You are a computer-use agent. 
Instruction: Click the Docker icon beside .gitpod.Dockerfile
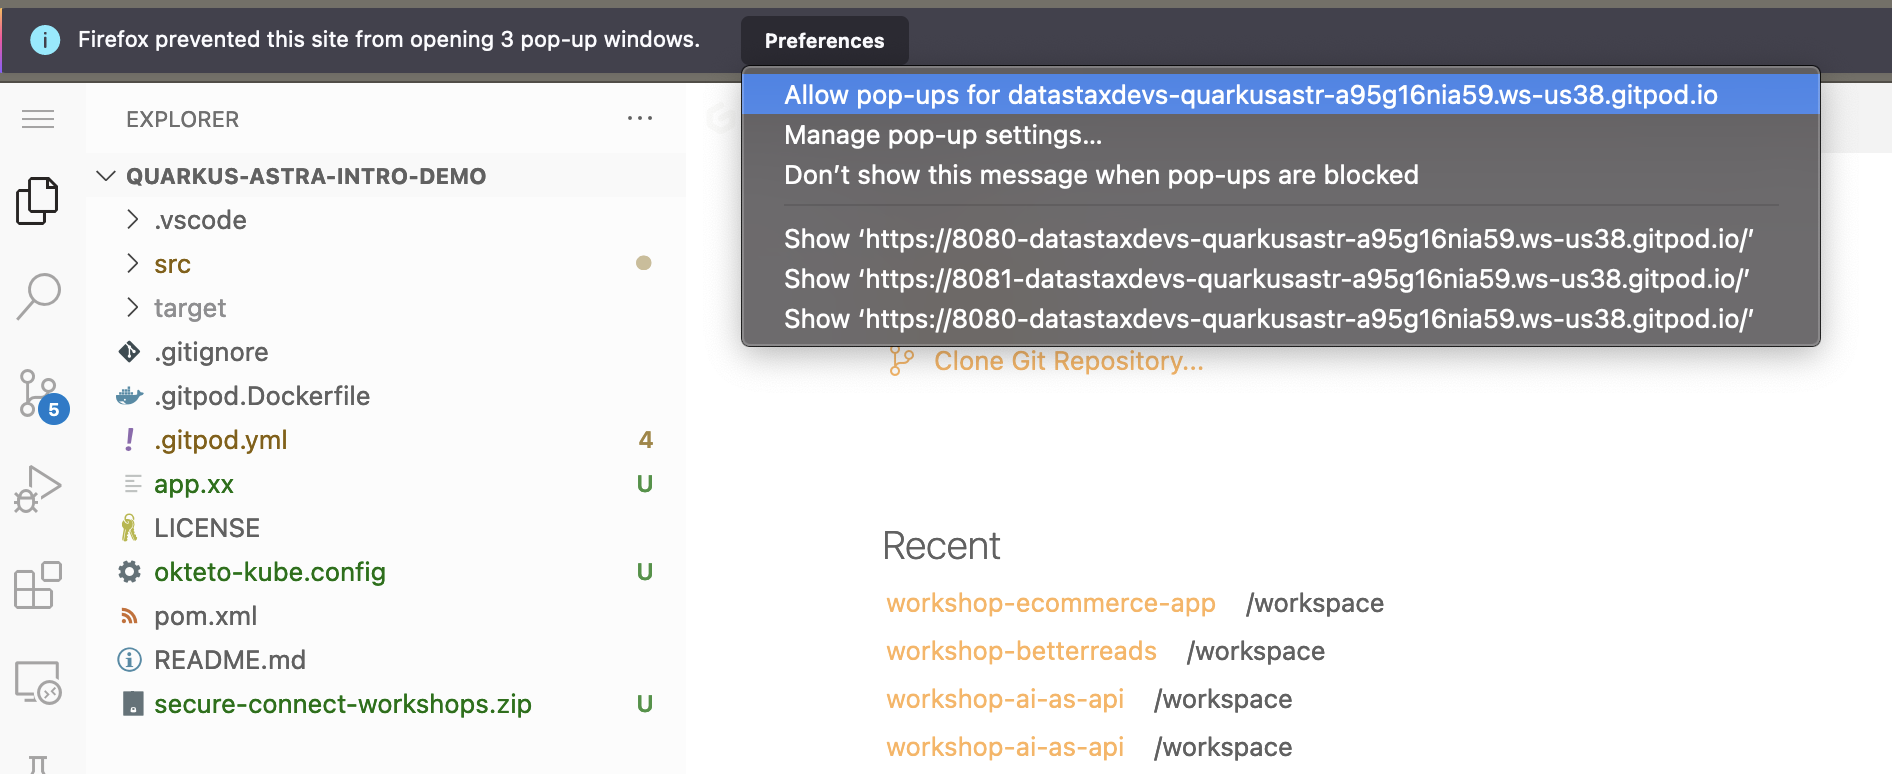point(129,396)
